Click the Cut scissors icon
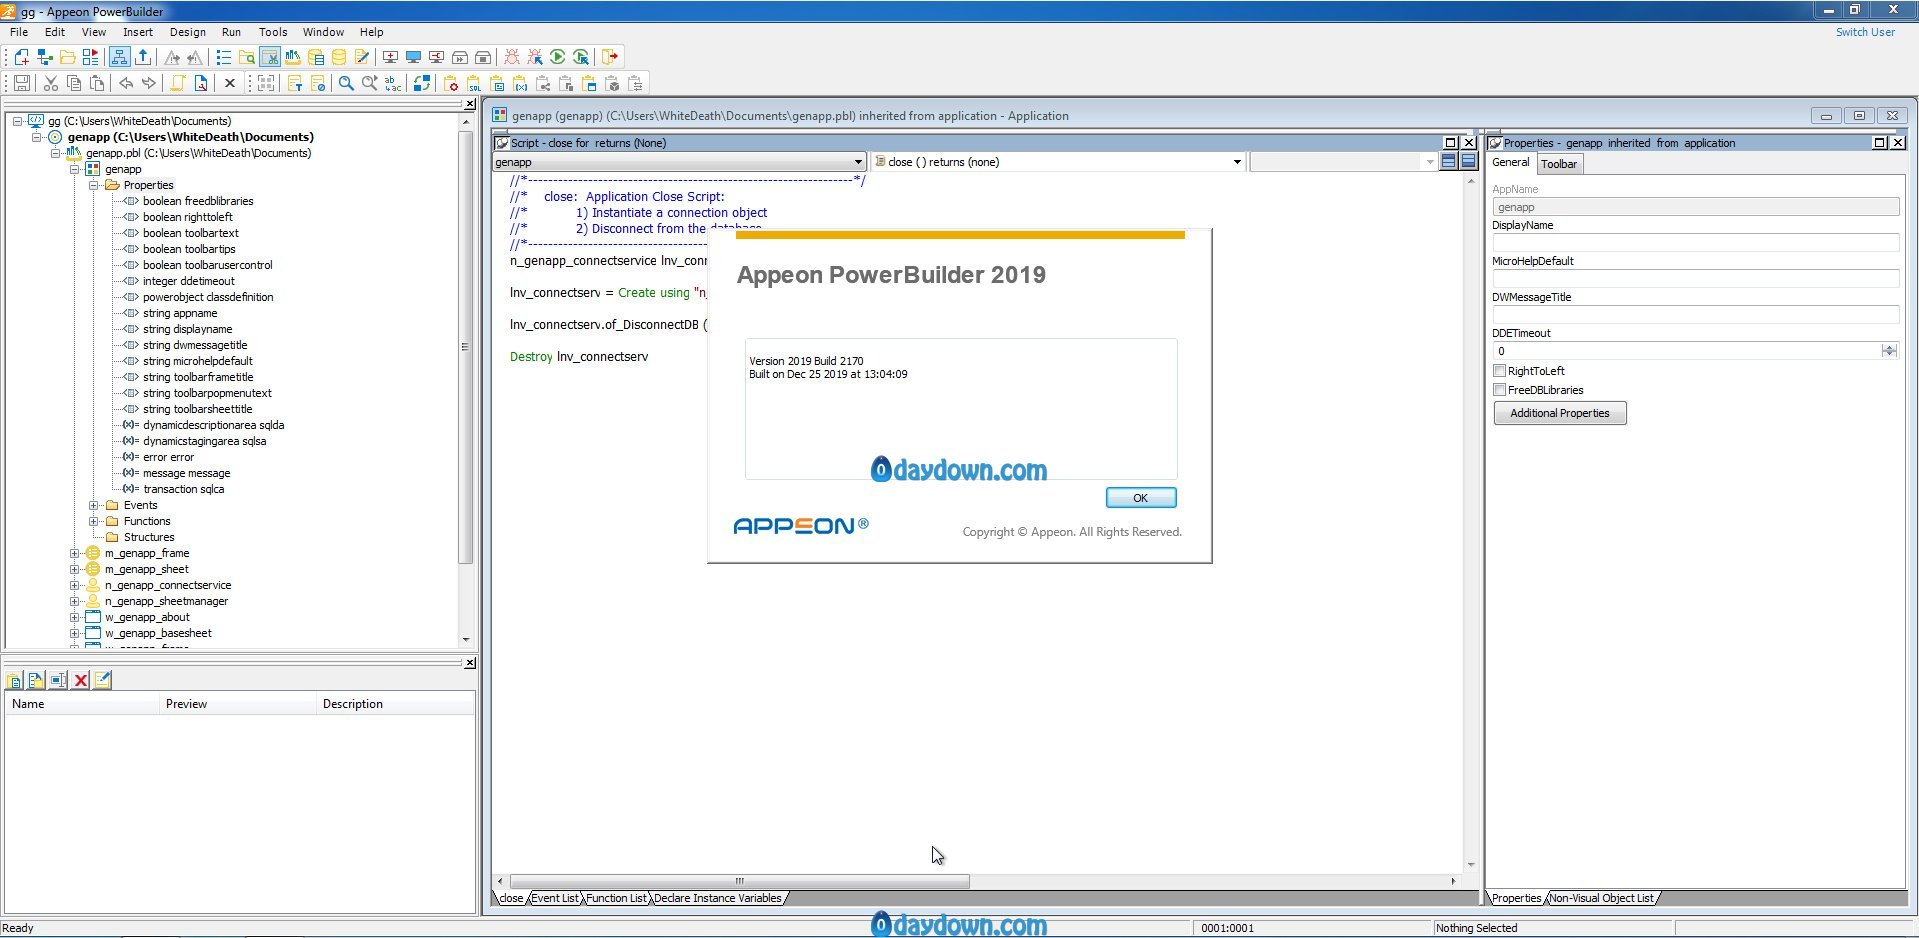Screen dimensions: 1919x938 pos(51,83)
